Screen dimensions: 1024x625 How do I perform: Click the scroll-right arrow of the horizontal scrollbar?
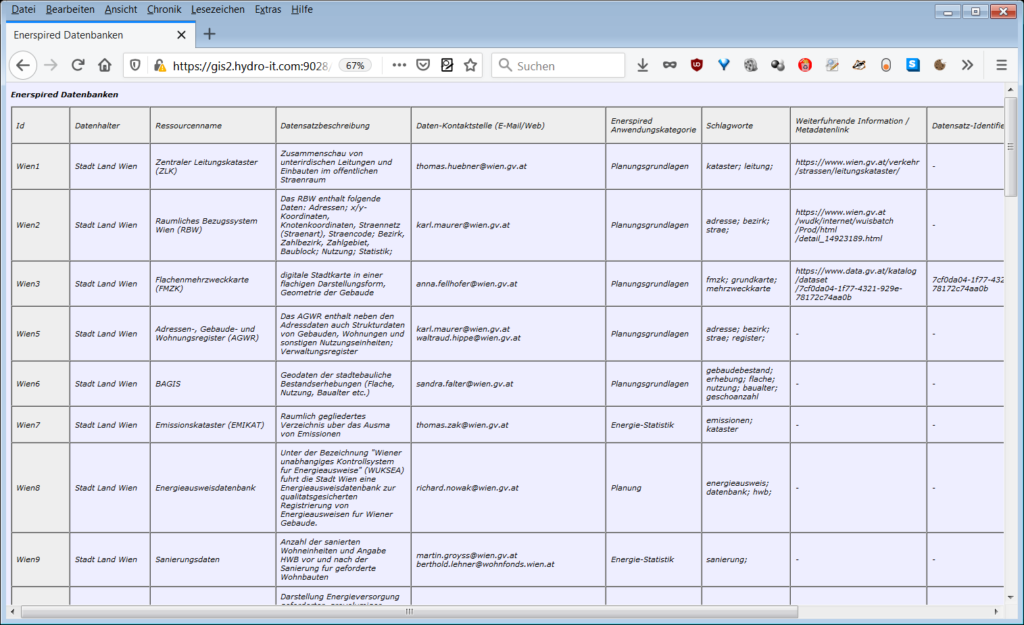coord(996,611)
